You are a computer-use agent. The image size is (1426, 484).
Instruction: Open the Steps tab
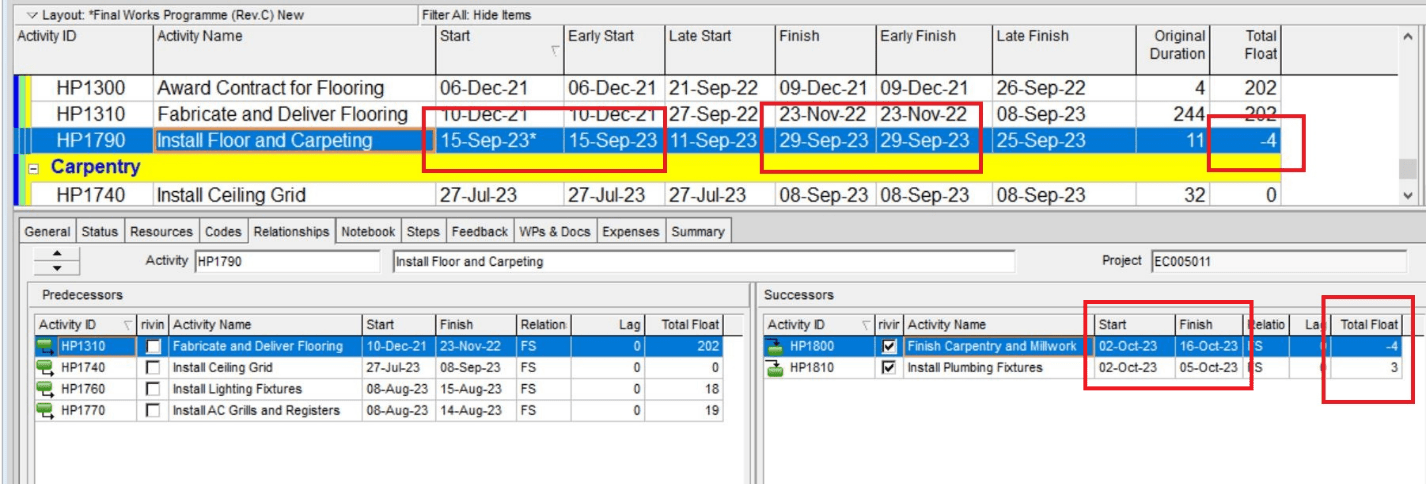pyautogui.click(x=423, y=231)
